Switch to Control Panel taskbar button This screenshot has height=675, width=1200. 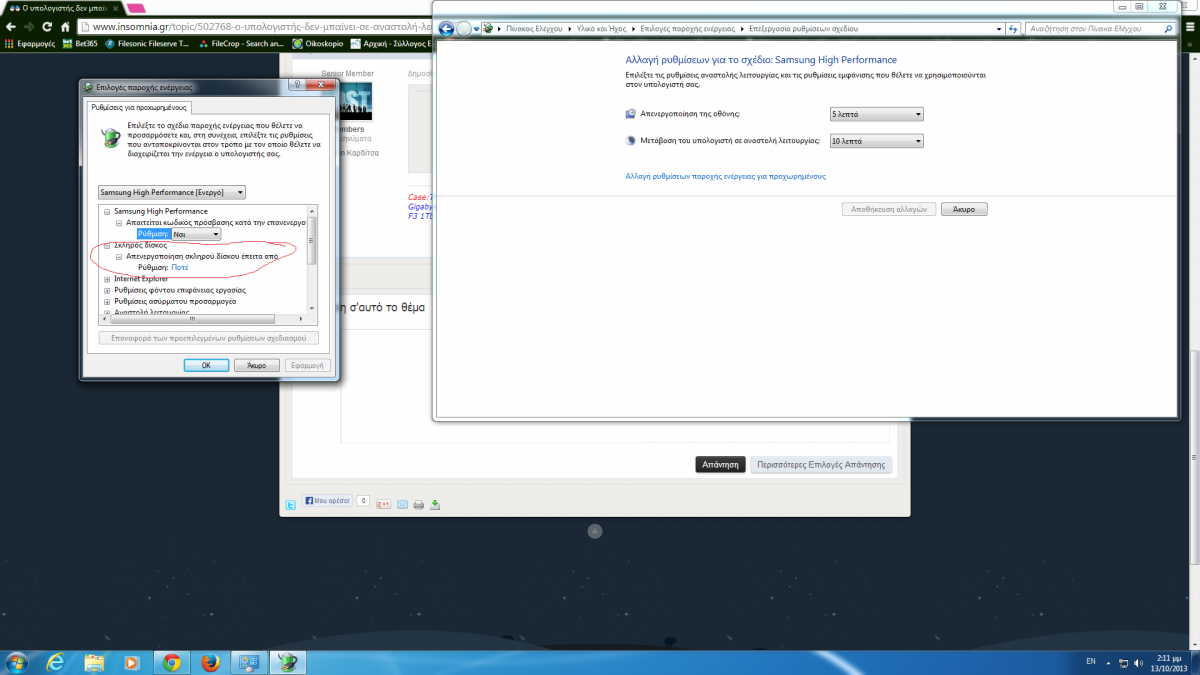click(x=249, y=662)
